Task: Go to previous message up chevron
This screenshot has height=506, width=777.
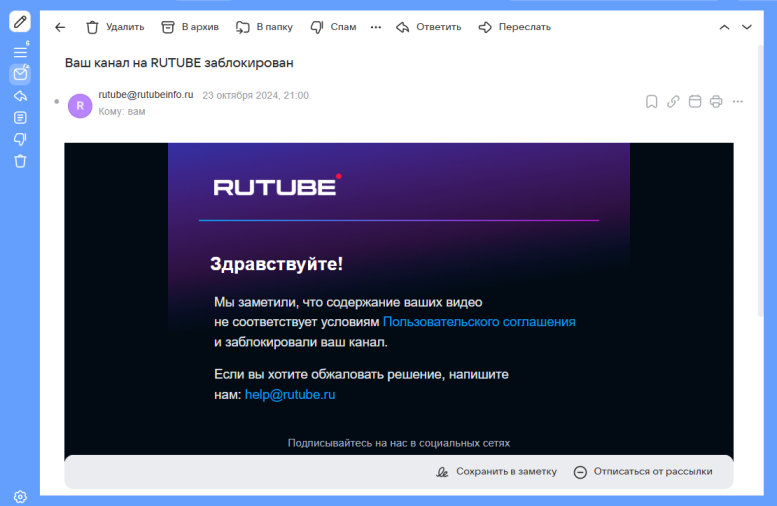Action: pyautogui.click(x=724, y=27)
